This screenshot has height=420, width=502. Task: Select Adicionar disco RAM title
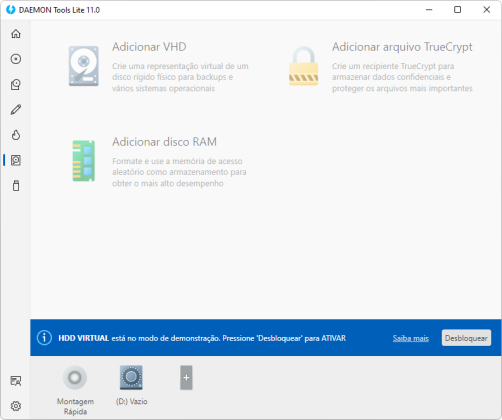tap(164, 142)
